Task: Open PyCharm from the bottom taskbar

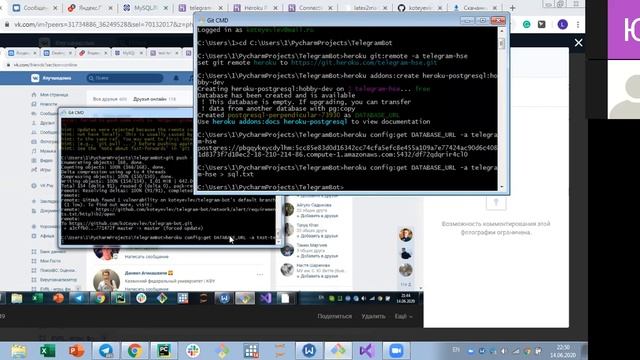Action: pos(164,351)
